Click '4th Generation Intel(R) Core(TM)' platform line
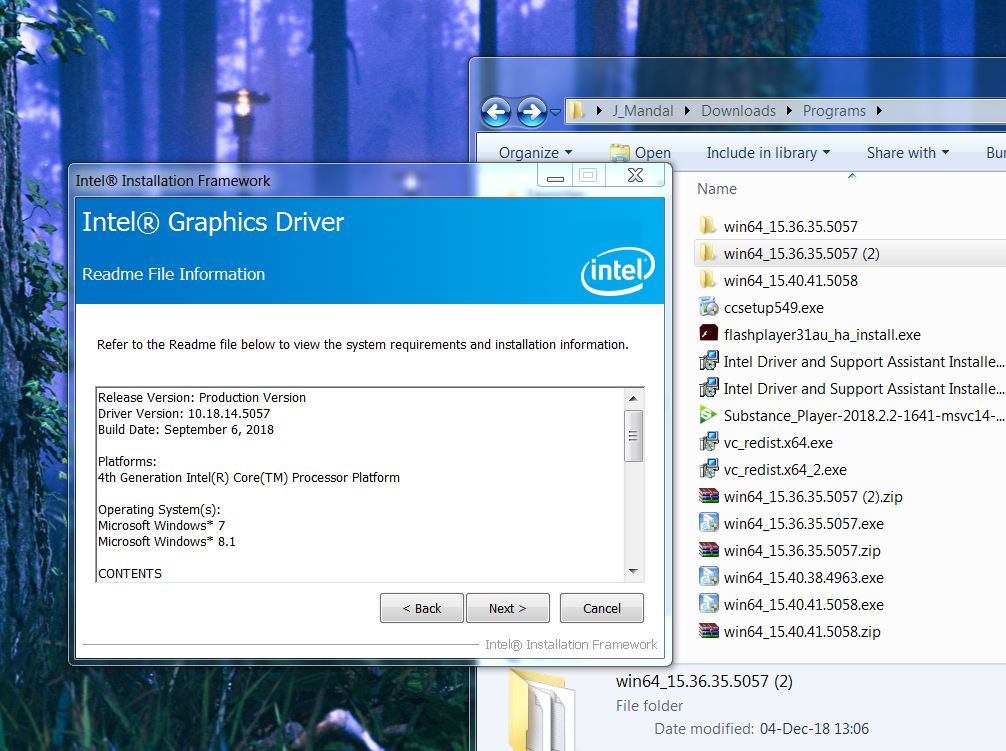The height and width of the screenshot is (751, 1006). click(x=249, y=478)
